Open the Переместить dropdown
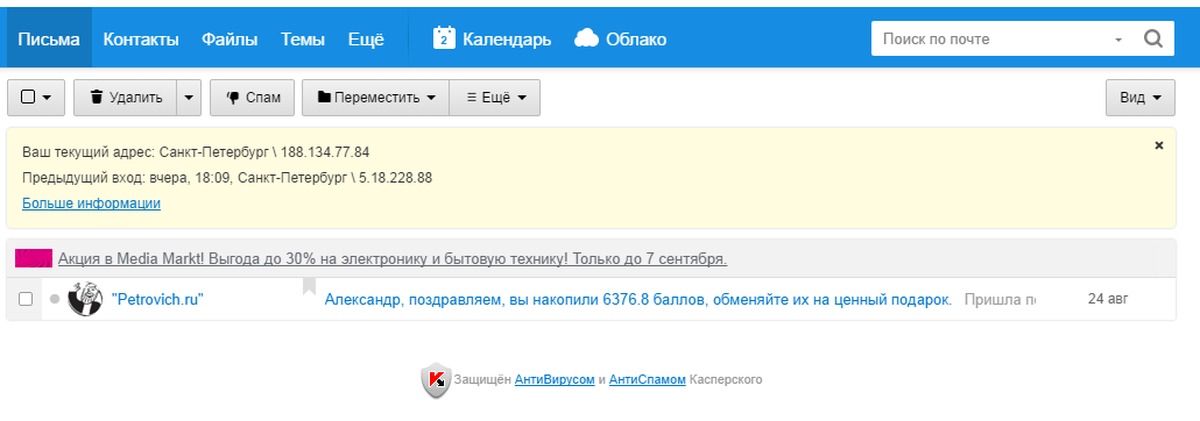This screenshot has width=1200, height=421. click(x=376, y=97)
